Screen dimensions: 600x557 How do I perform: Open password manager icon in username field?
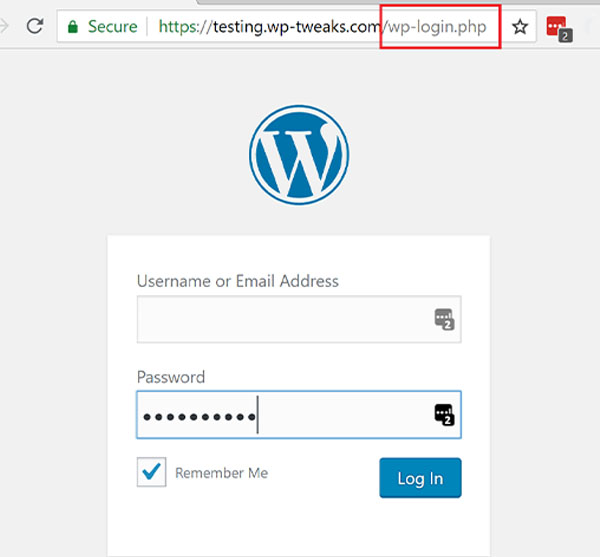444,319
